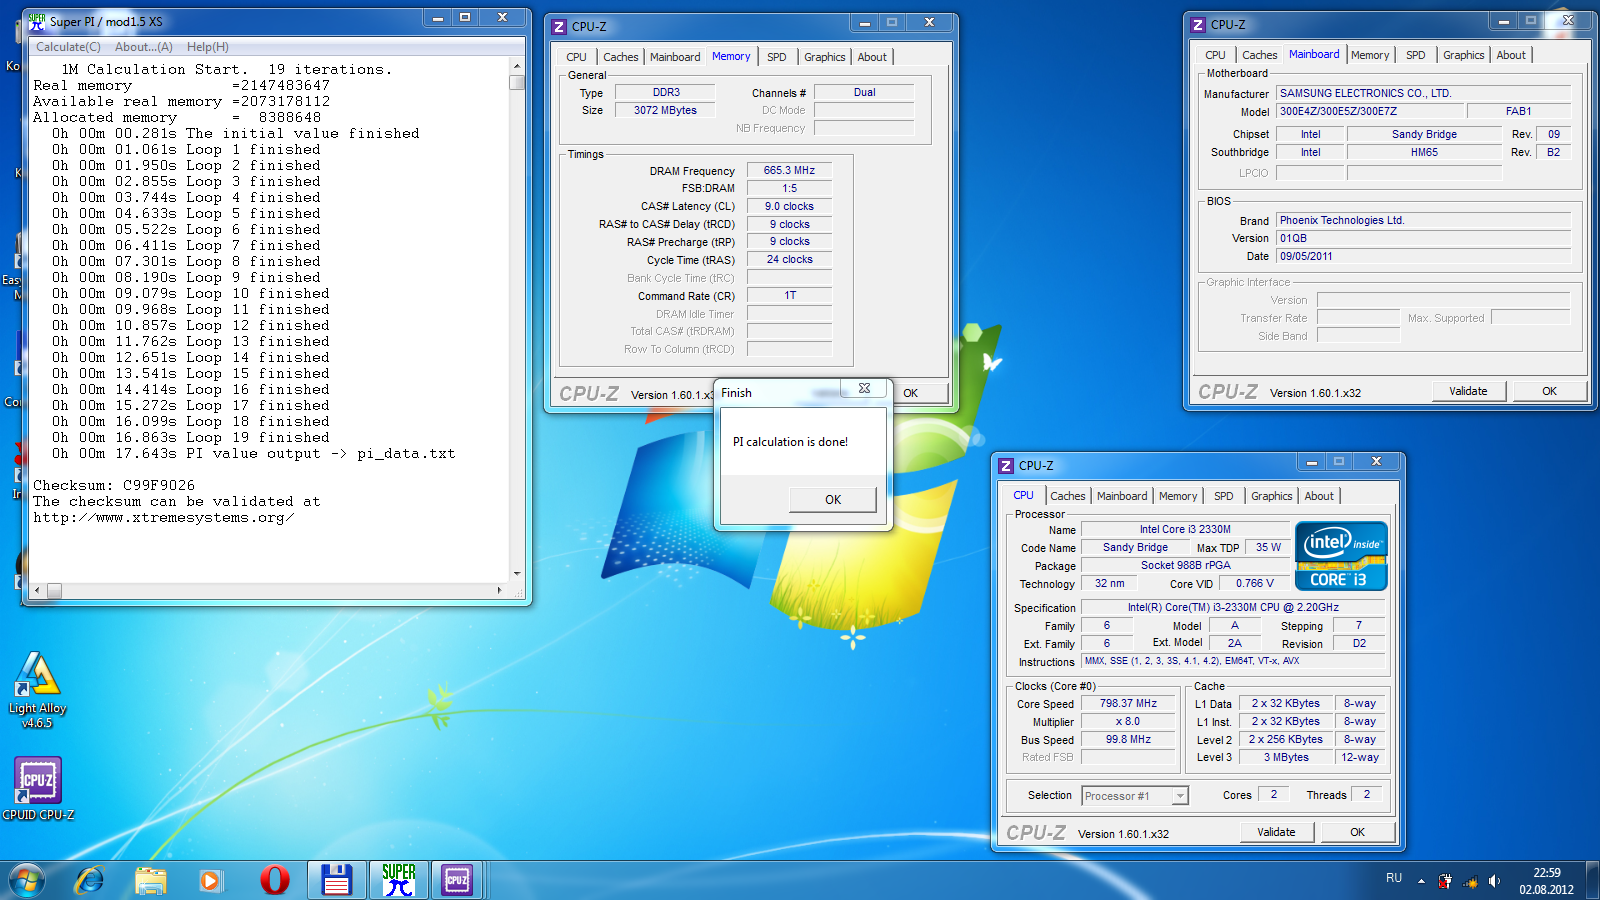Screen dimensions: 1600x900
Task: Click the DRAM Frequency 665.3 MHz field
Action: pyautogui.click(x=790, y=170)
